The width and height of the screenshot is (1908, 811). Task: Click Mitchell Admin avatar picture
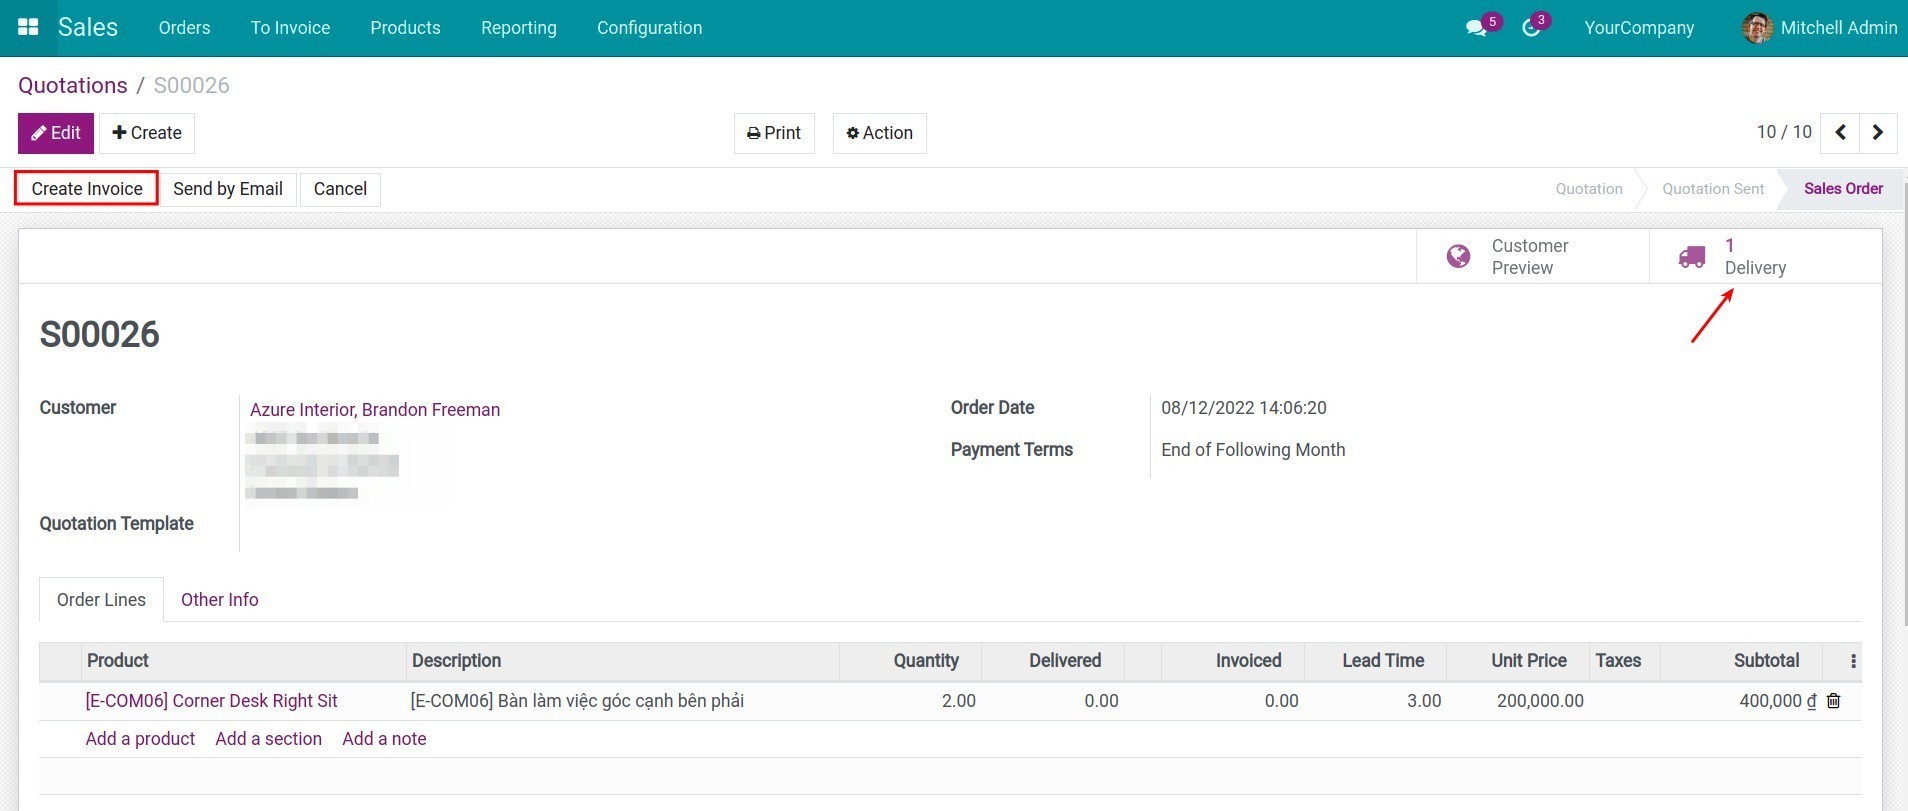click(x=1757, y=28)
